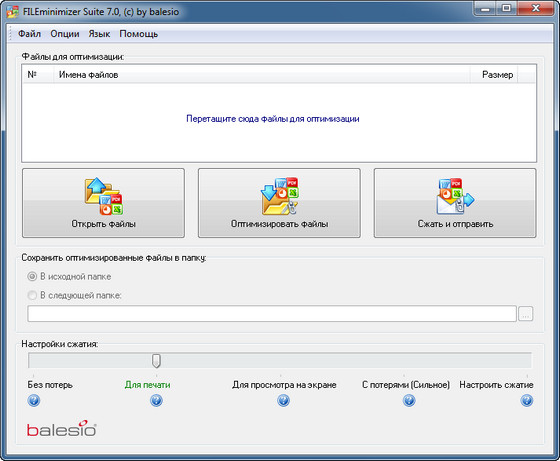Open the Файл menu
Image resolution: width=560 pixels, height=461 pixels.
[29, 34]
